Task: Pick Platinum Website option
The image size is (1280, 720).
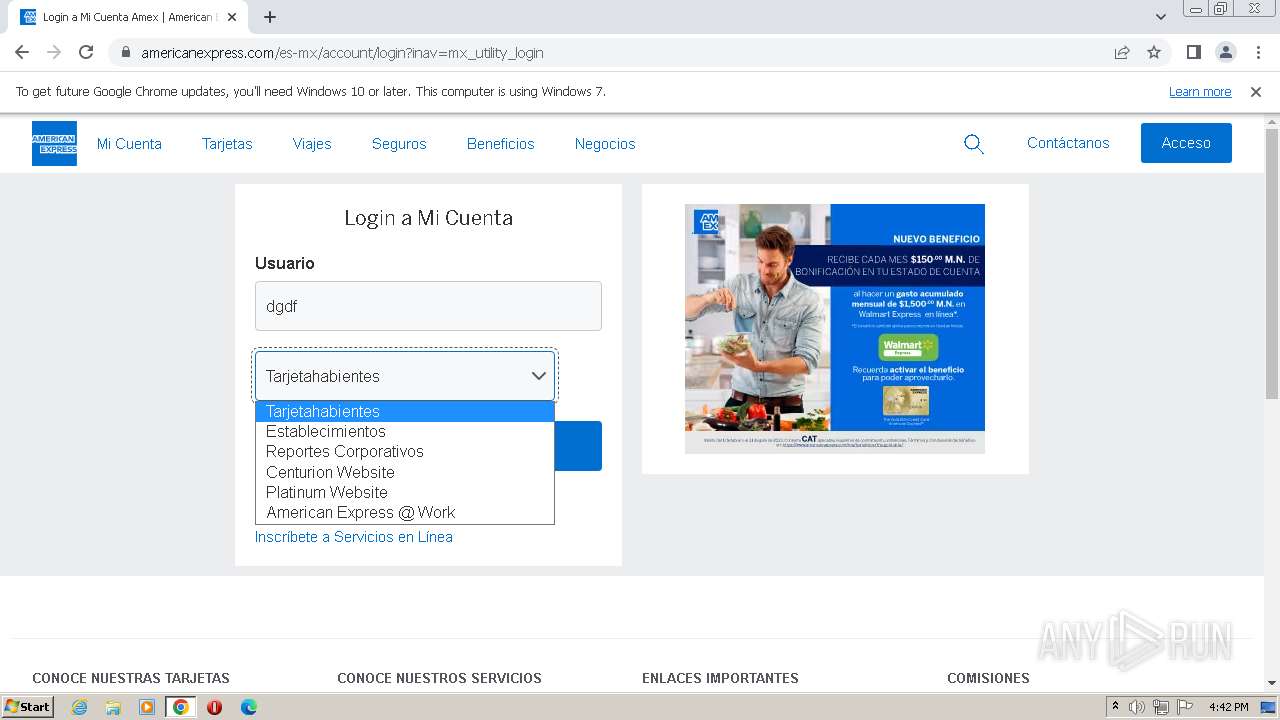Action: (x=405, y=492)
